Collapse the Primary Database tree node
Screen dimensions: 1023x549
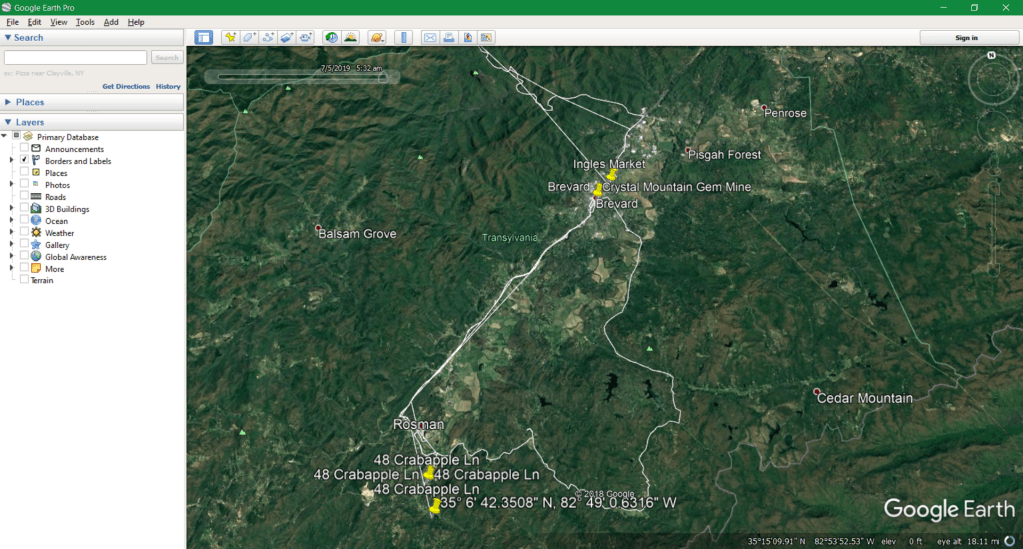(x=5, y=137)
